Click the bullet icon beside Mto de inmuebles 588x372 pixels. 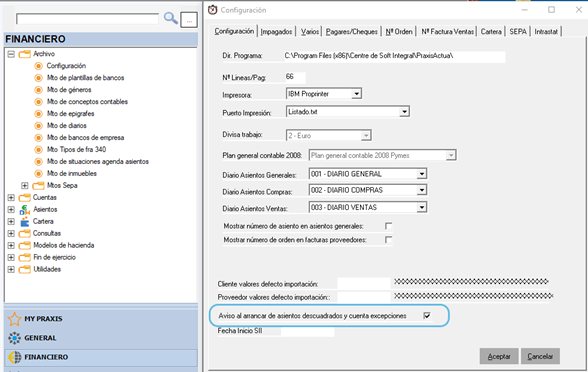[38, 174]
